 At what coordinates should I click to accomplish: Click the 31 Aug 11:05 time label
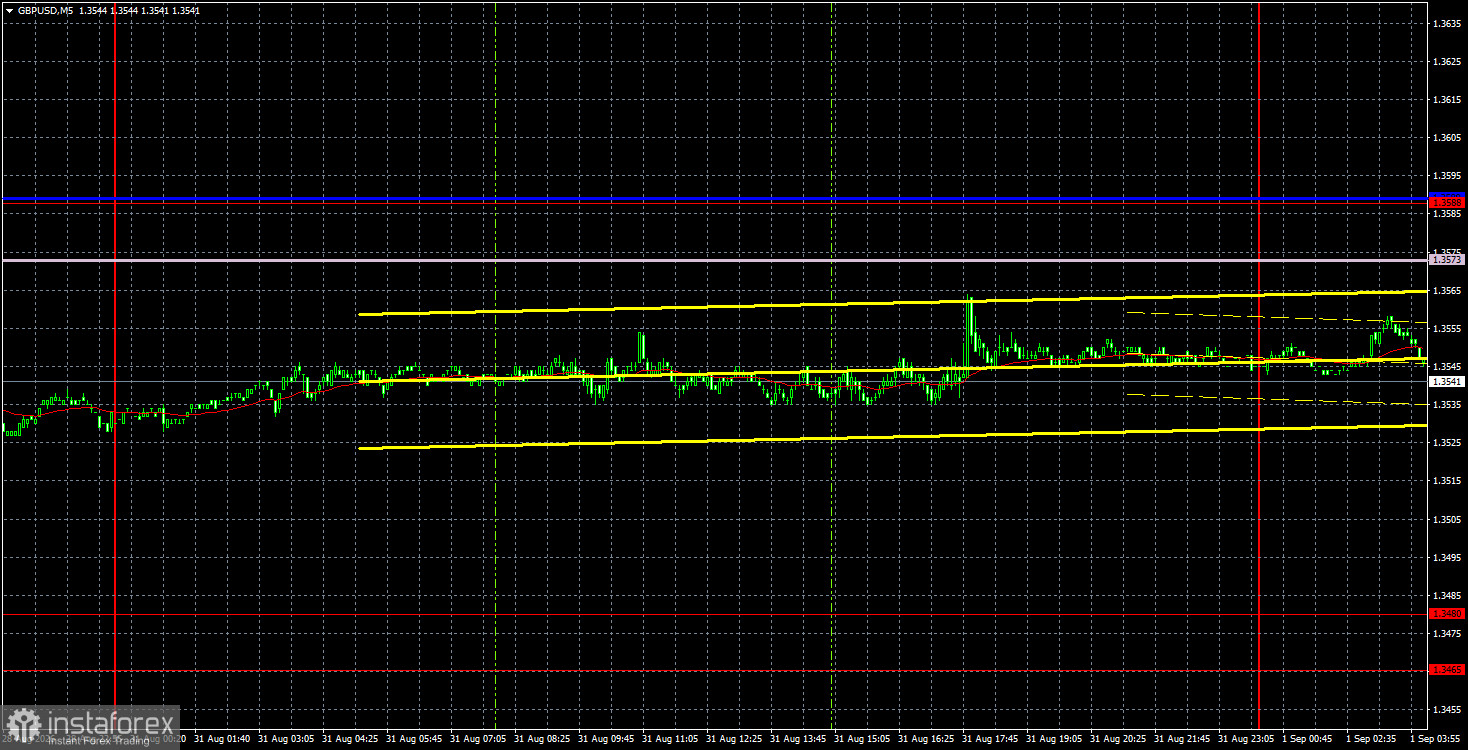click(668, 739)
